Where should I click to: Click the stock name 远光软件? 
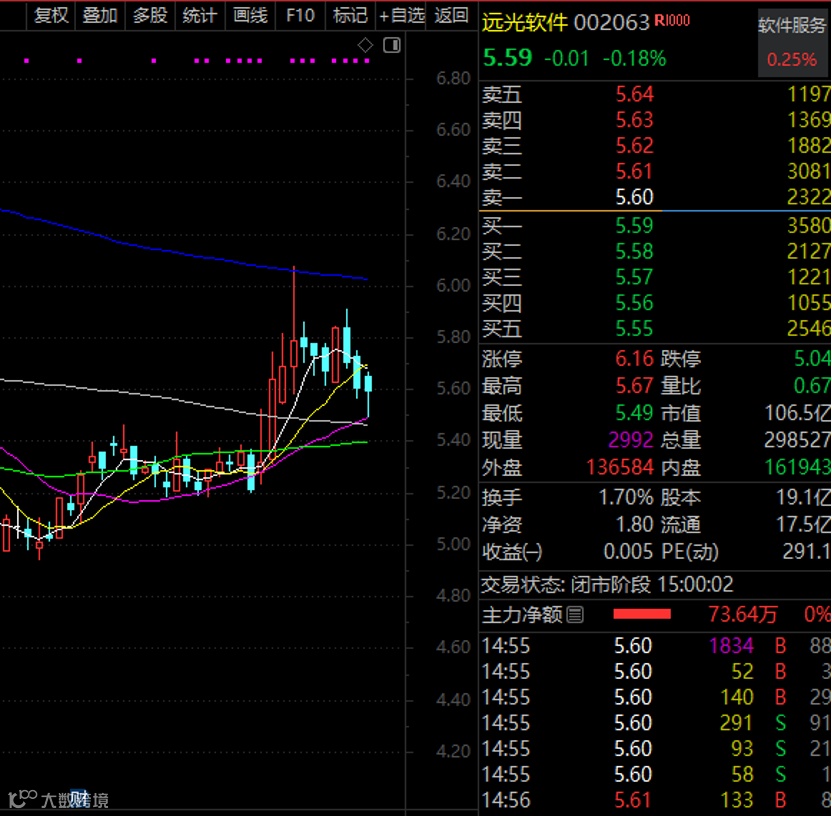[524, 22]
